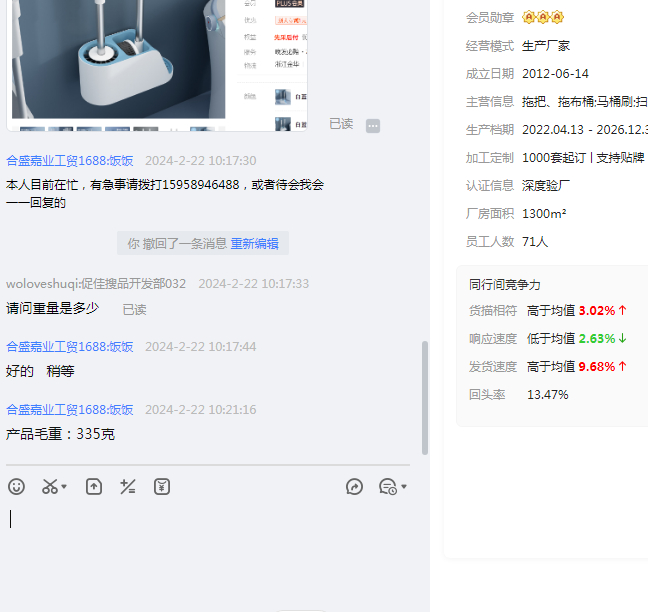Click the 厂房面积 1300m² value
The width and height of the screenshot is (648, 612).
(544, 214)
